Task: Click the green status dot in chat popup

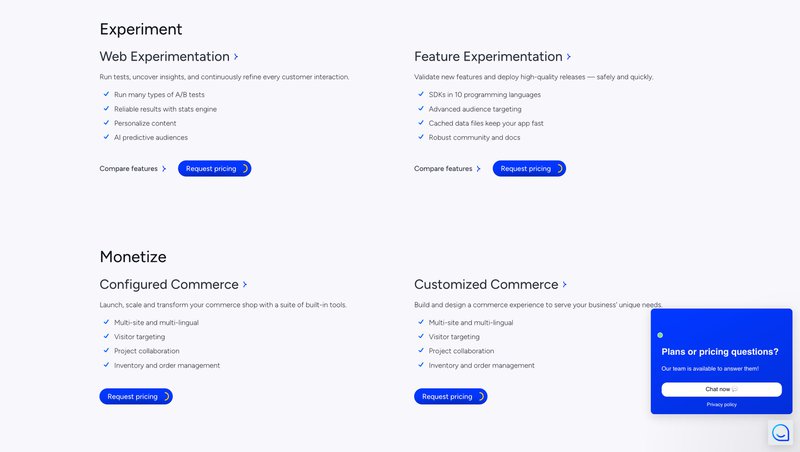Action: 660,335
